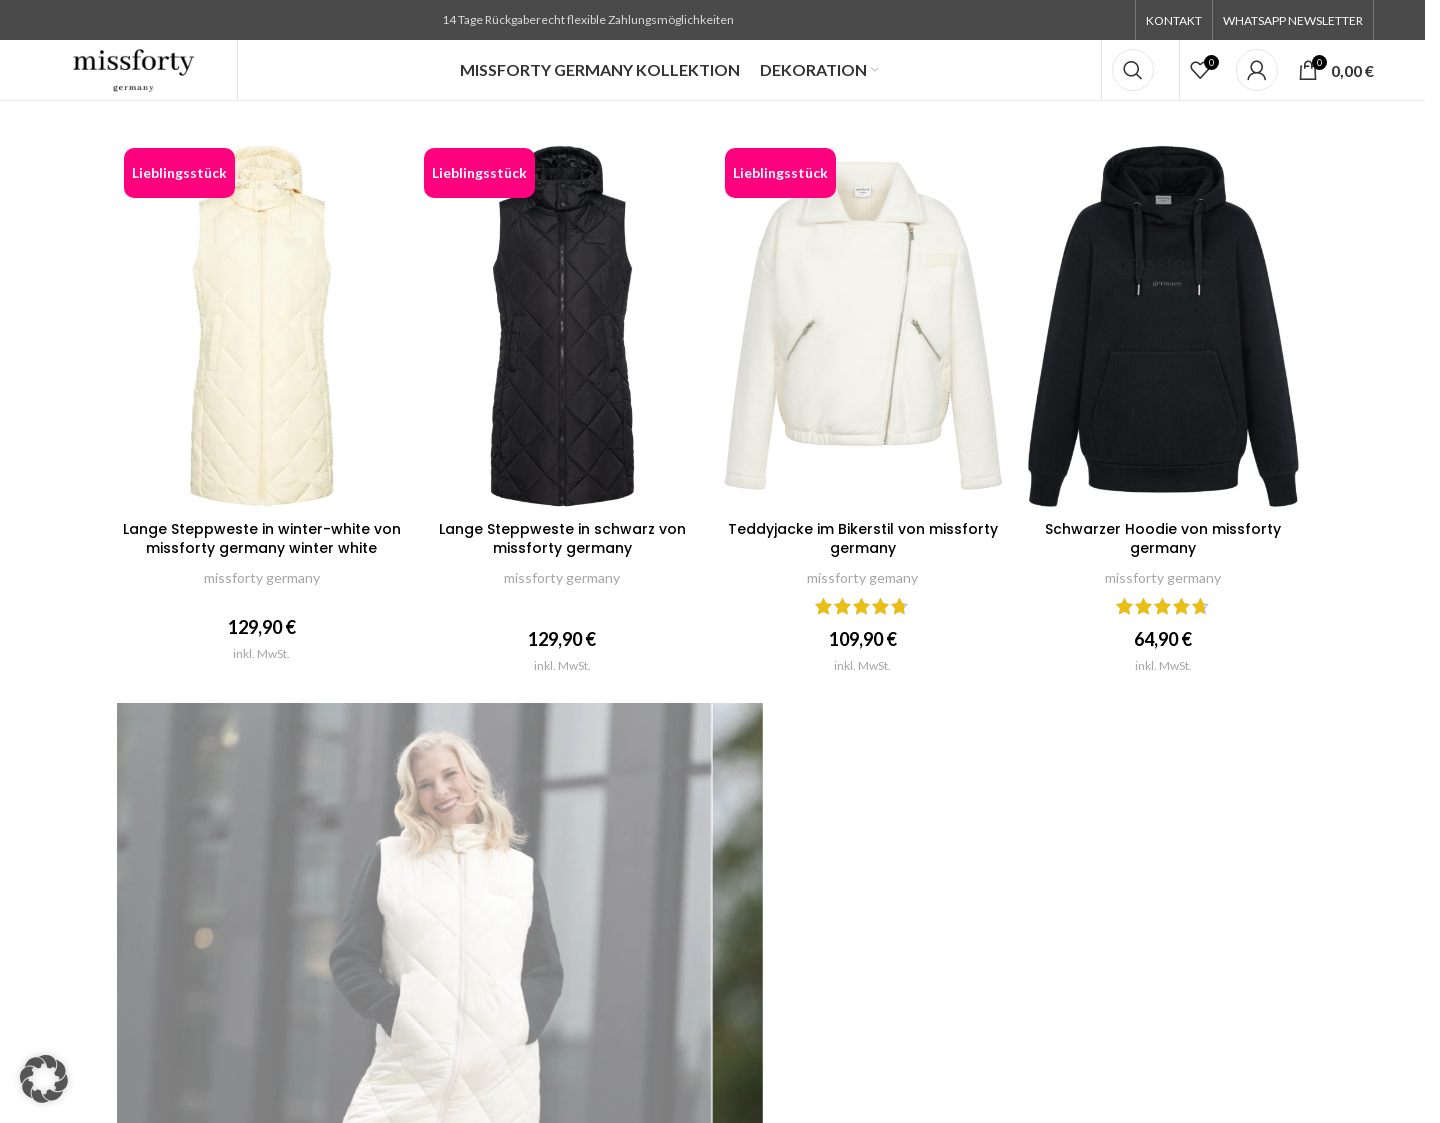View the Teddyjacke product image
Image resolution: width=1440 pixels, height=1123 pixels.
coord(863,326)
